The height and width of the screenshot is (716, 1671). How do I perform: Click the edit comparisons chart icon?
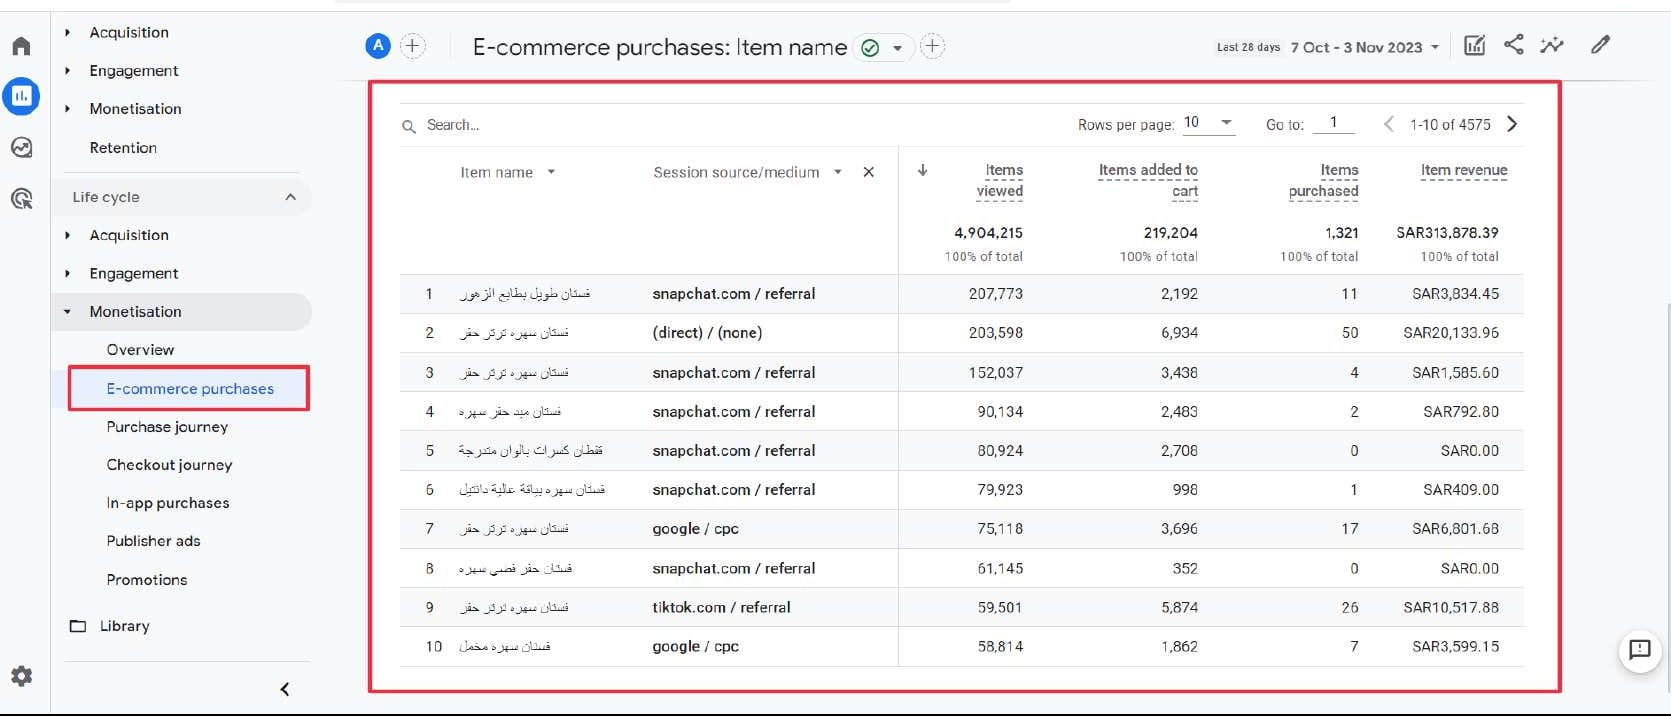tap(1475, 45)
